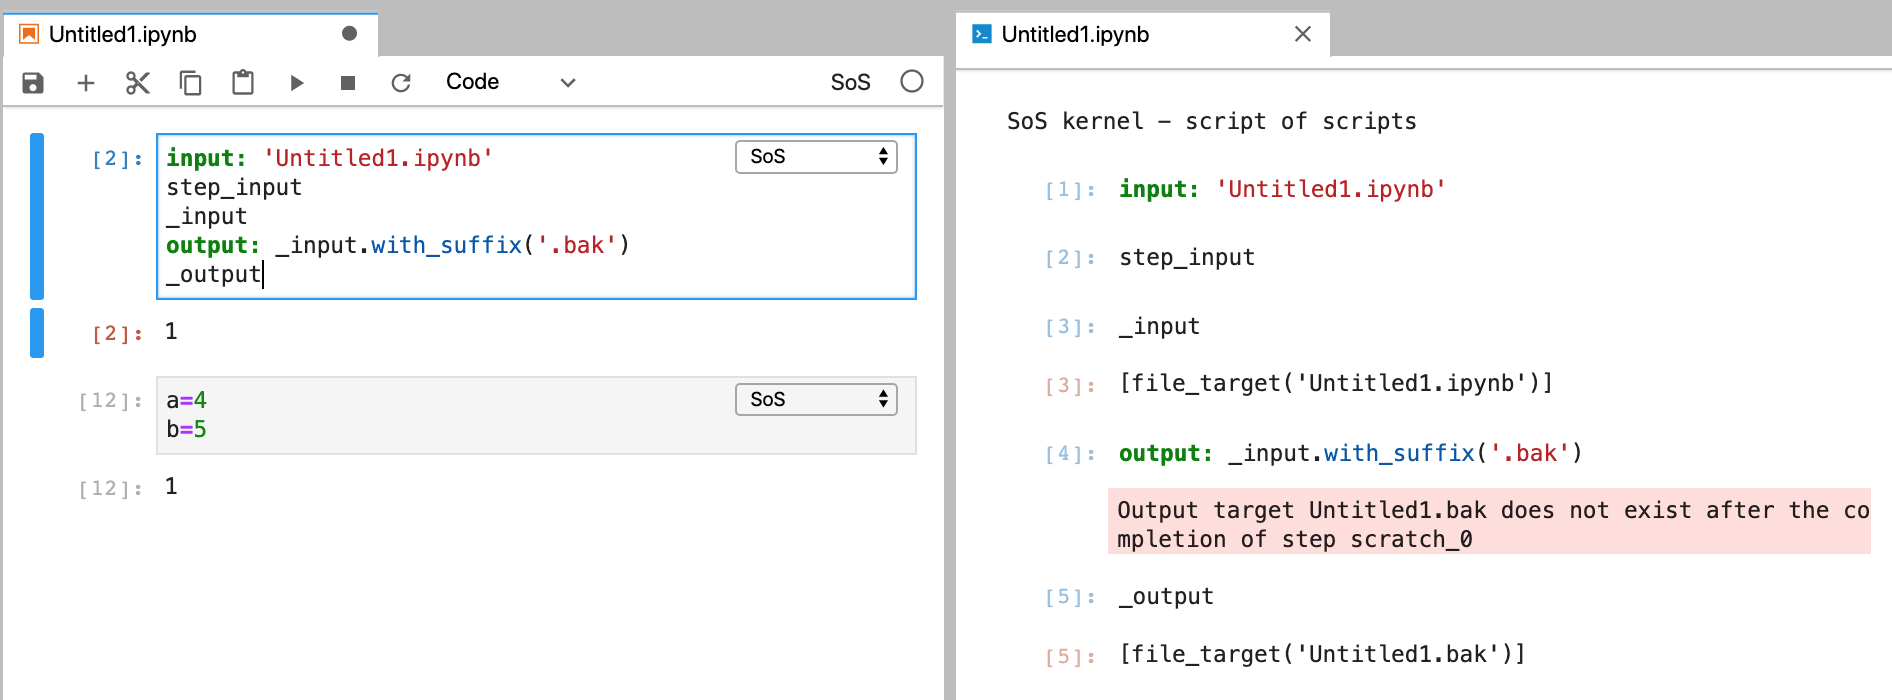Cut selected cells with the scissors icon

(x=138, y=83)
